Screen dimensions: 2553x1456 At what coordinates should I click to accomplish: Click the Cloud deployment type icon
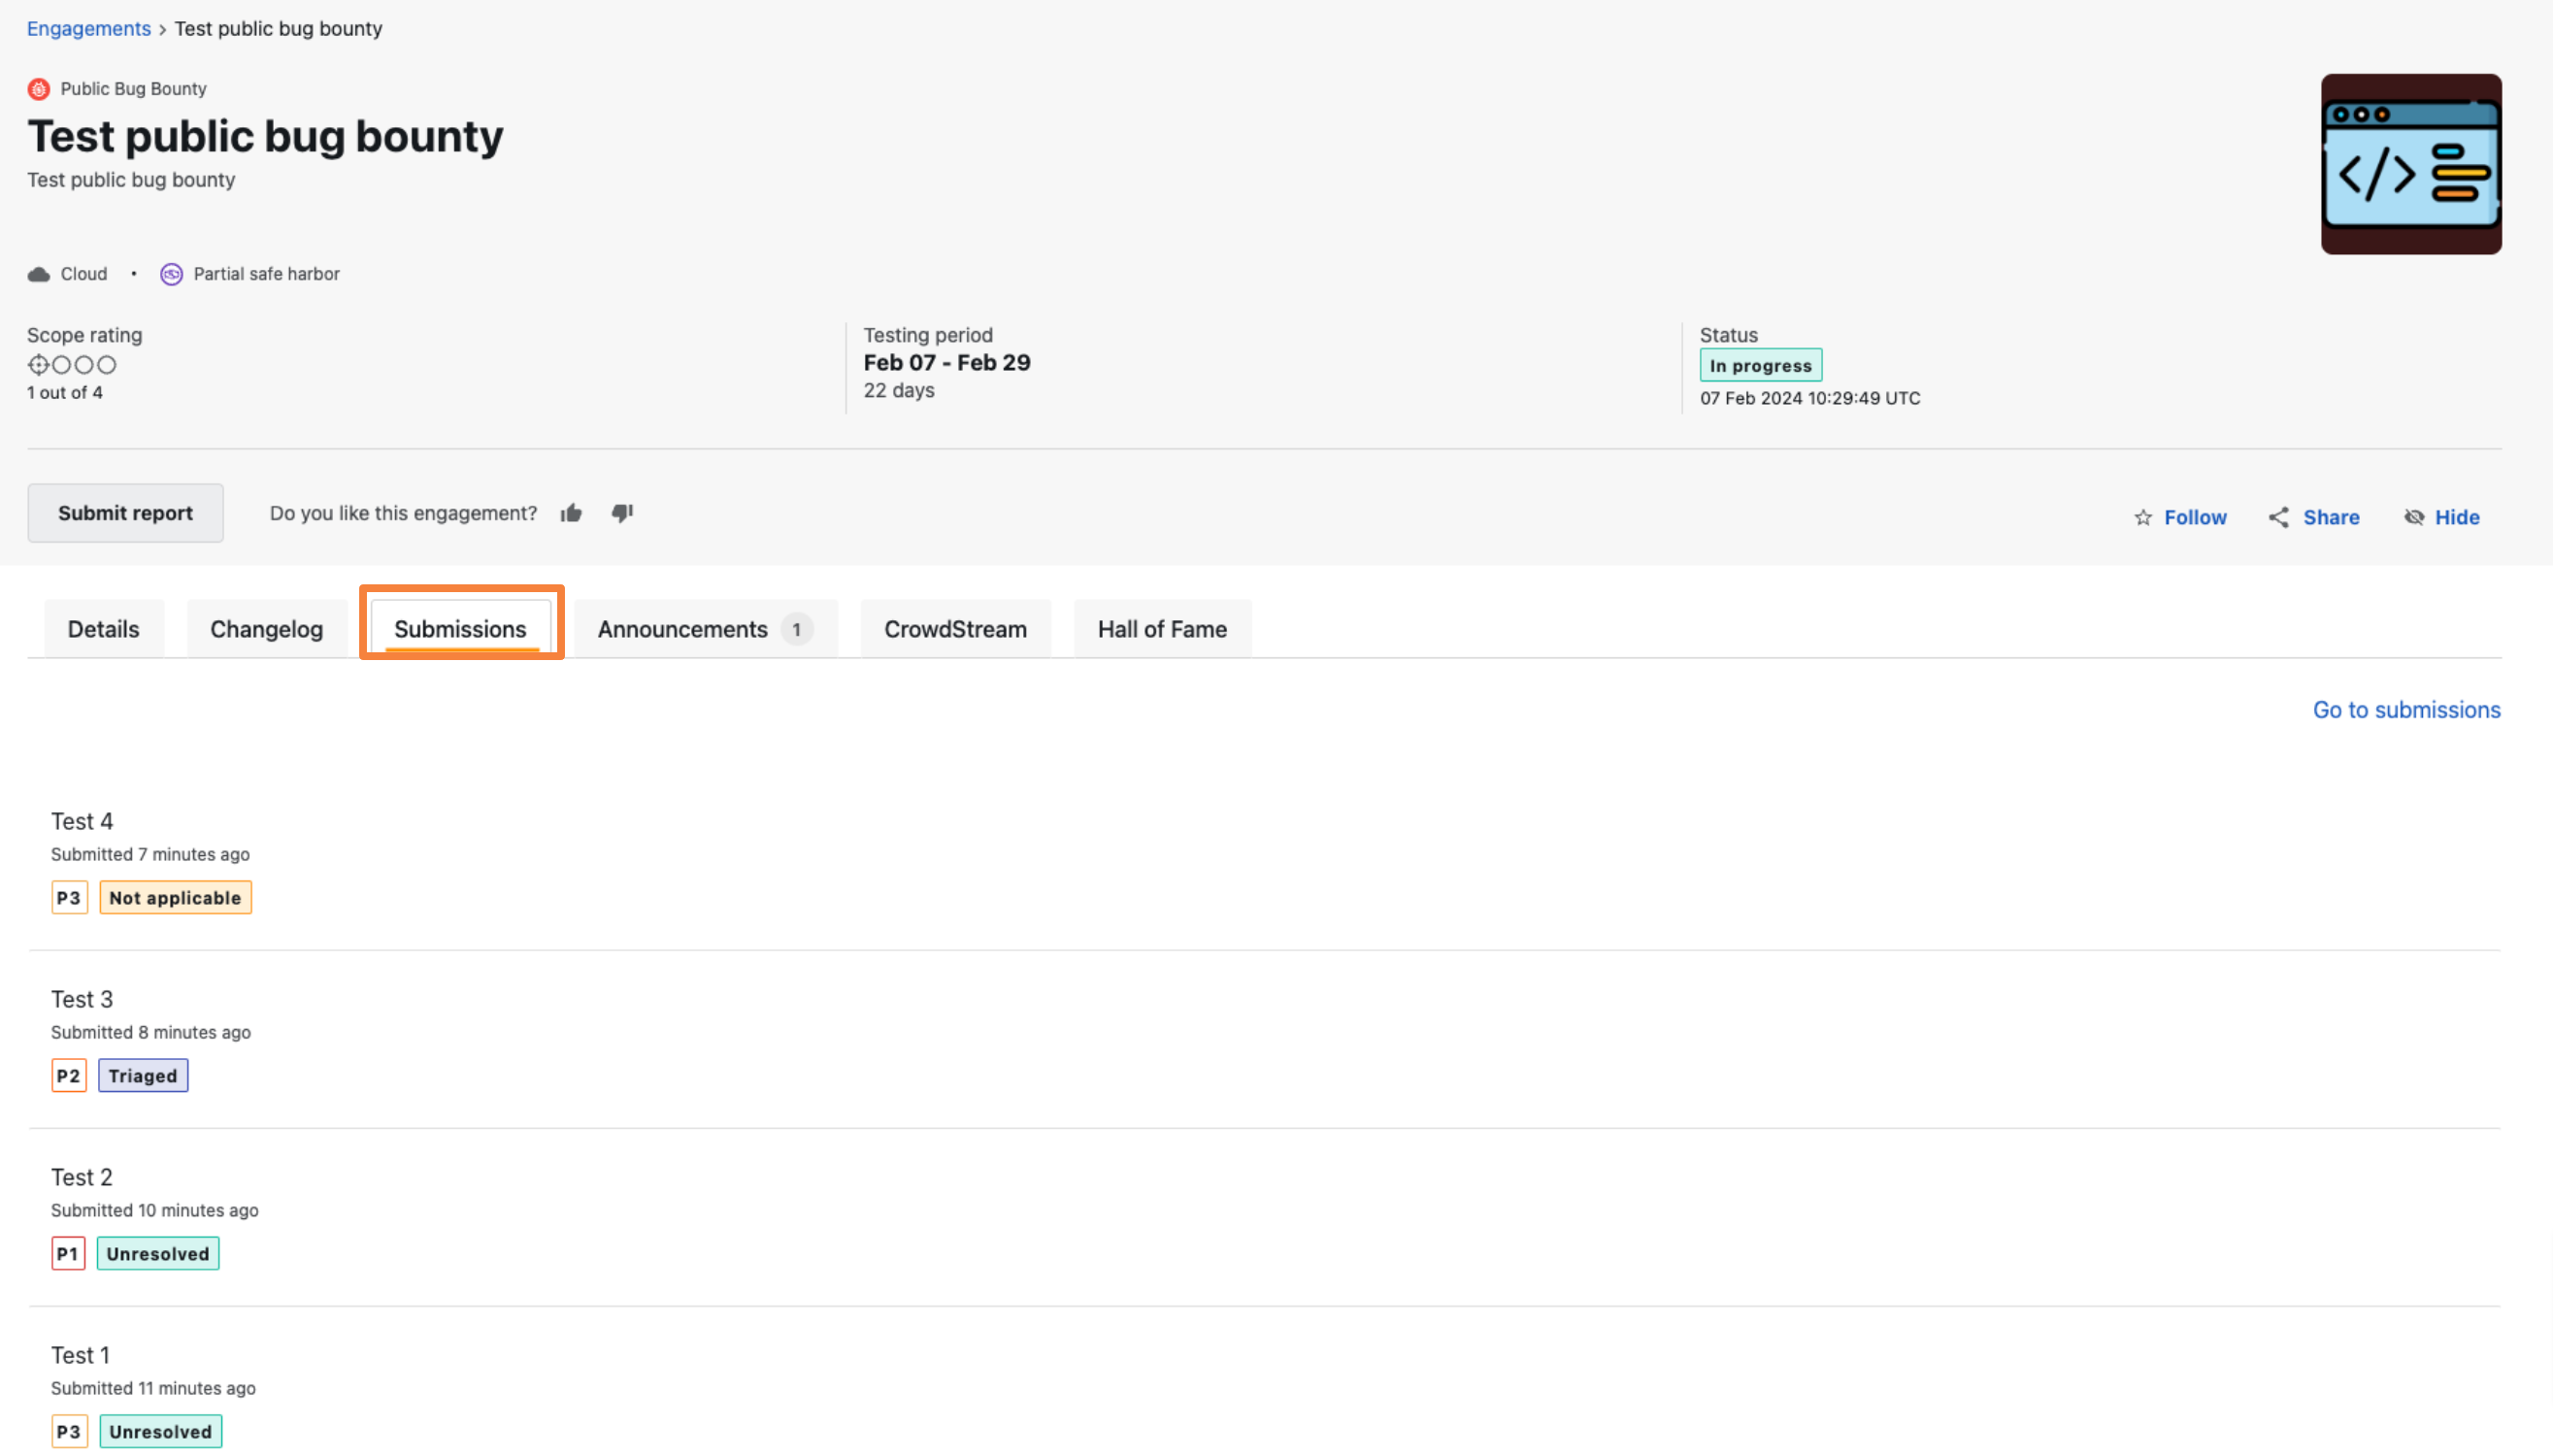coord(39,274)
